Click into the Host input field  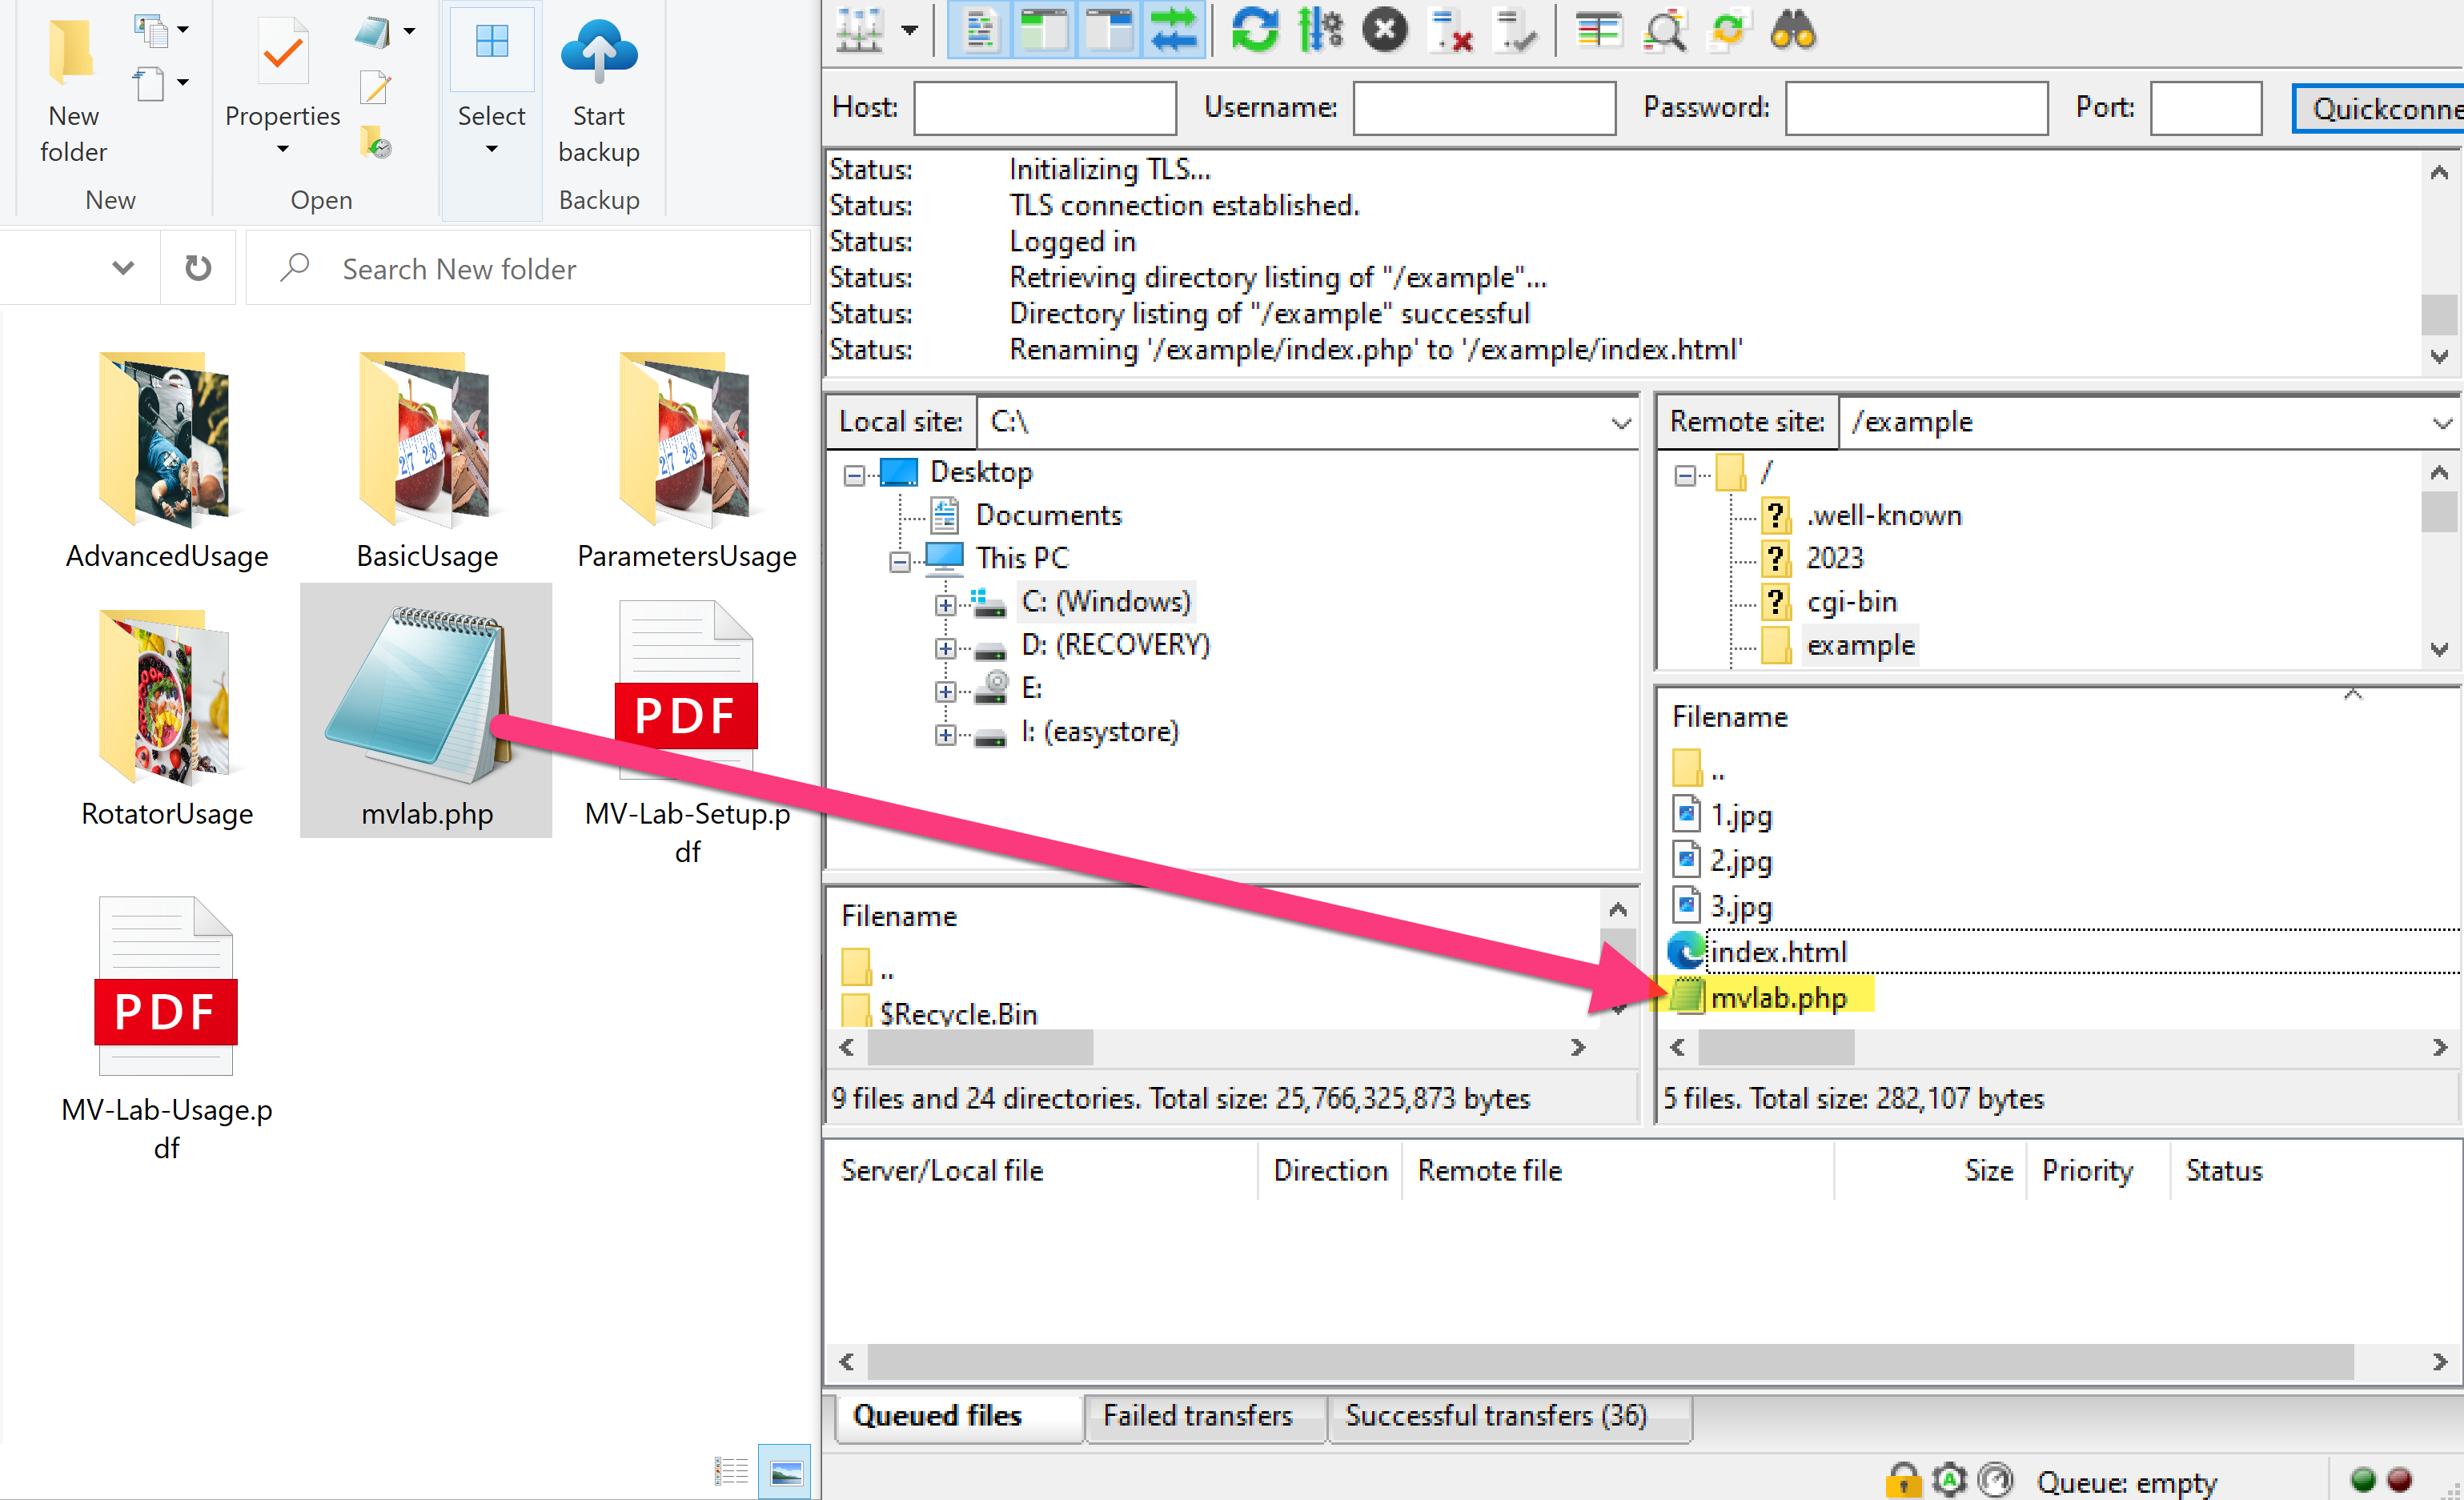(1044, 108)
